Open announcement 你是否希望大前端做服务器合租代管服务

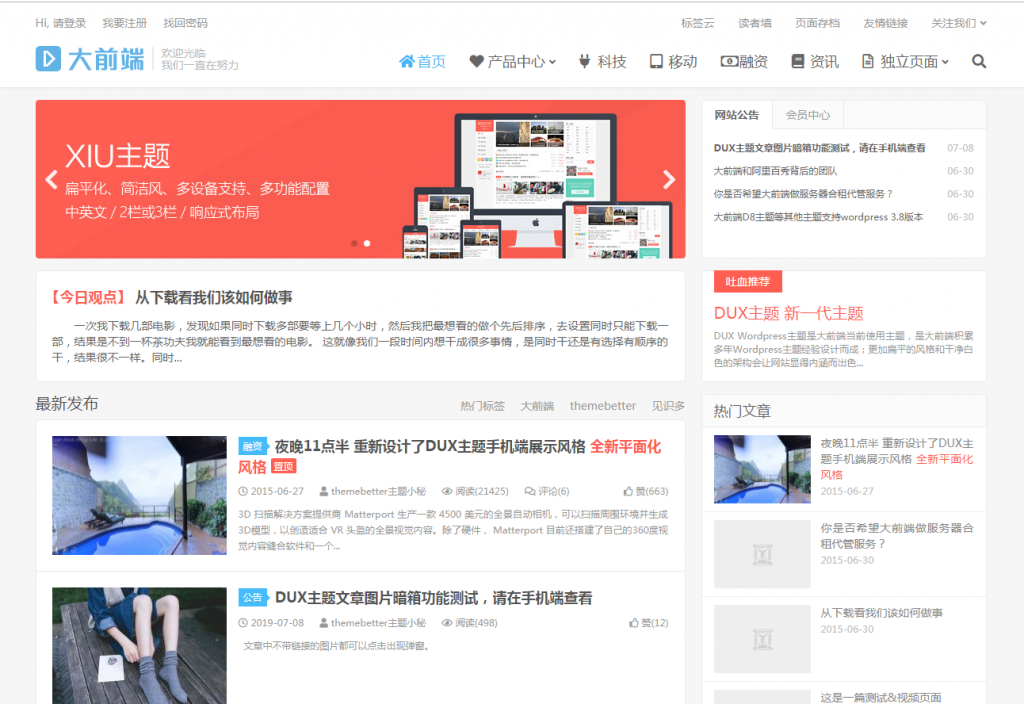803,194
